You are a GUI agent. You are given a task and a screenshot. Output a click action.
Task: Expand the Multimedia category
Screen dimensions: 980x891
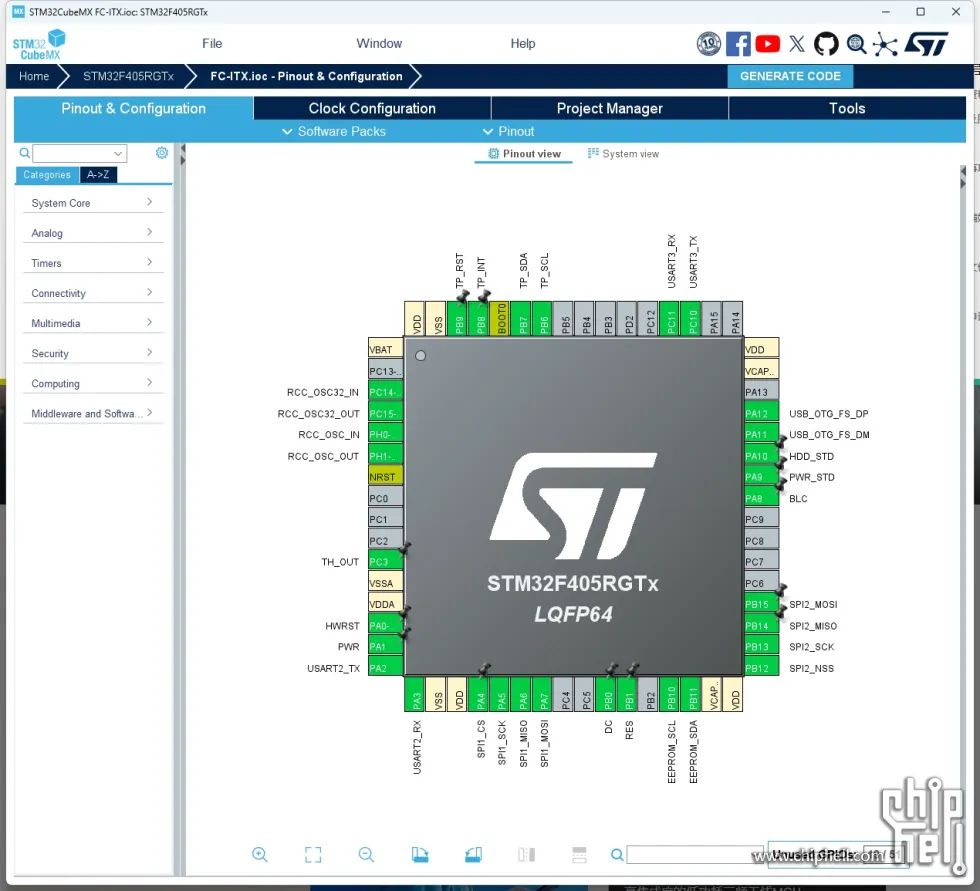92,322
